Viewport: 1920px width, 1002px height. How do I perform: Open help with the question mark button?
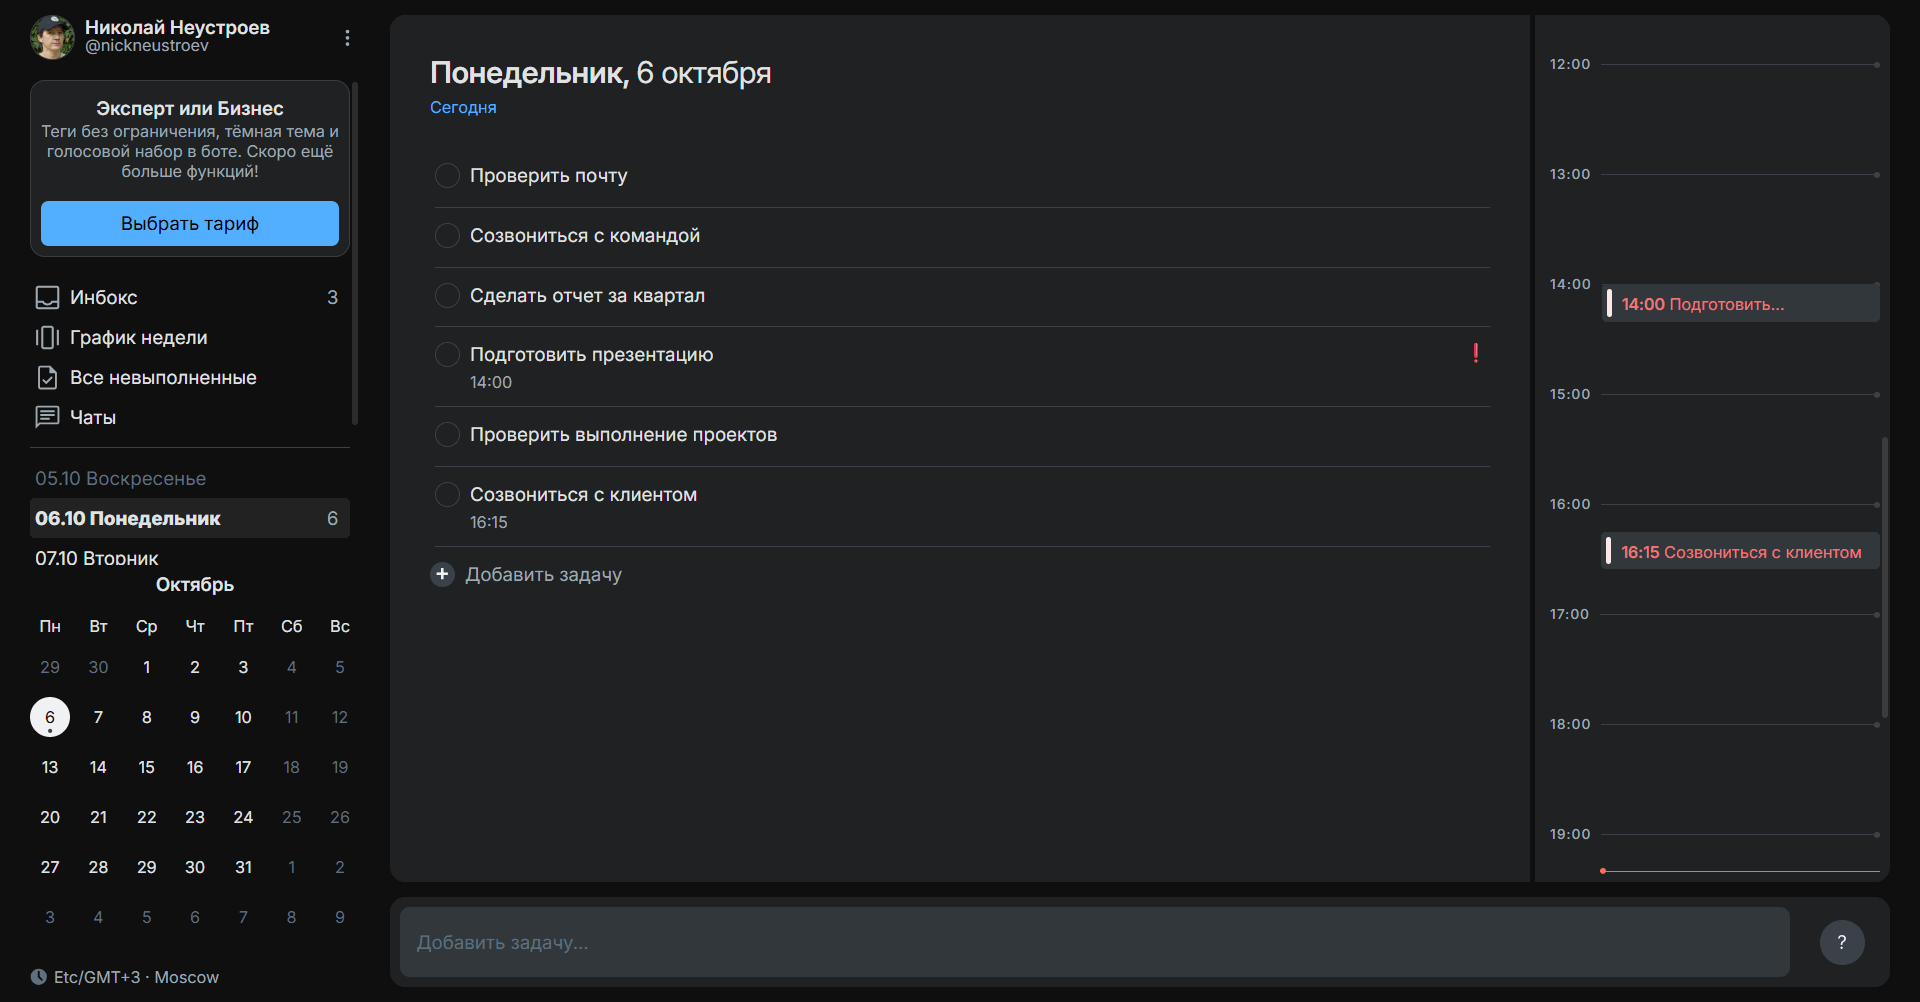(1841, 942)
